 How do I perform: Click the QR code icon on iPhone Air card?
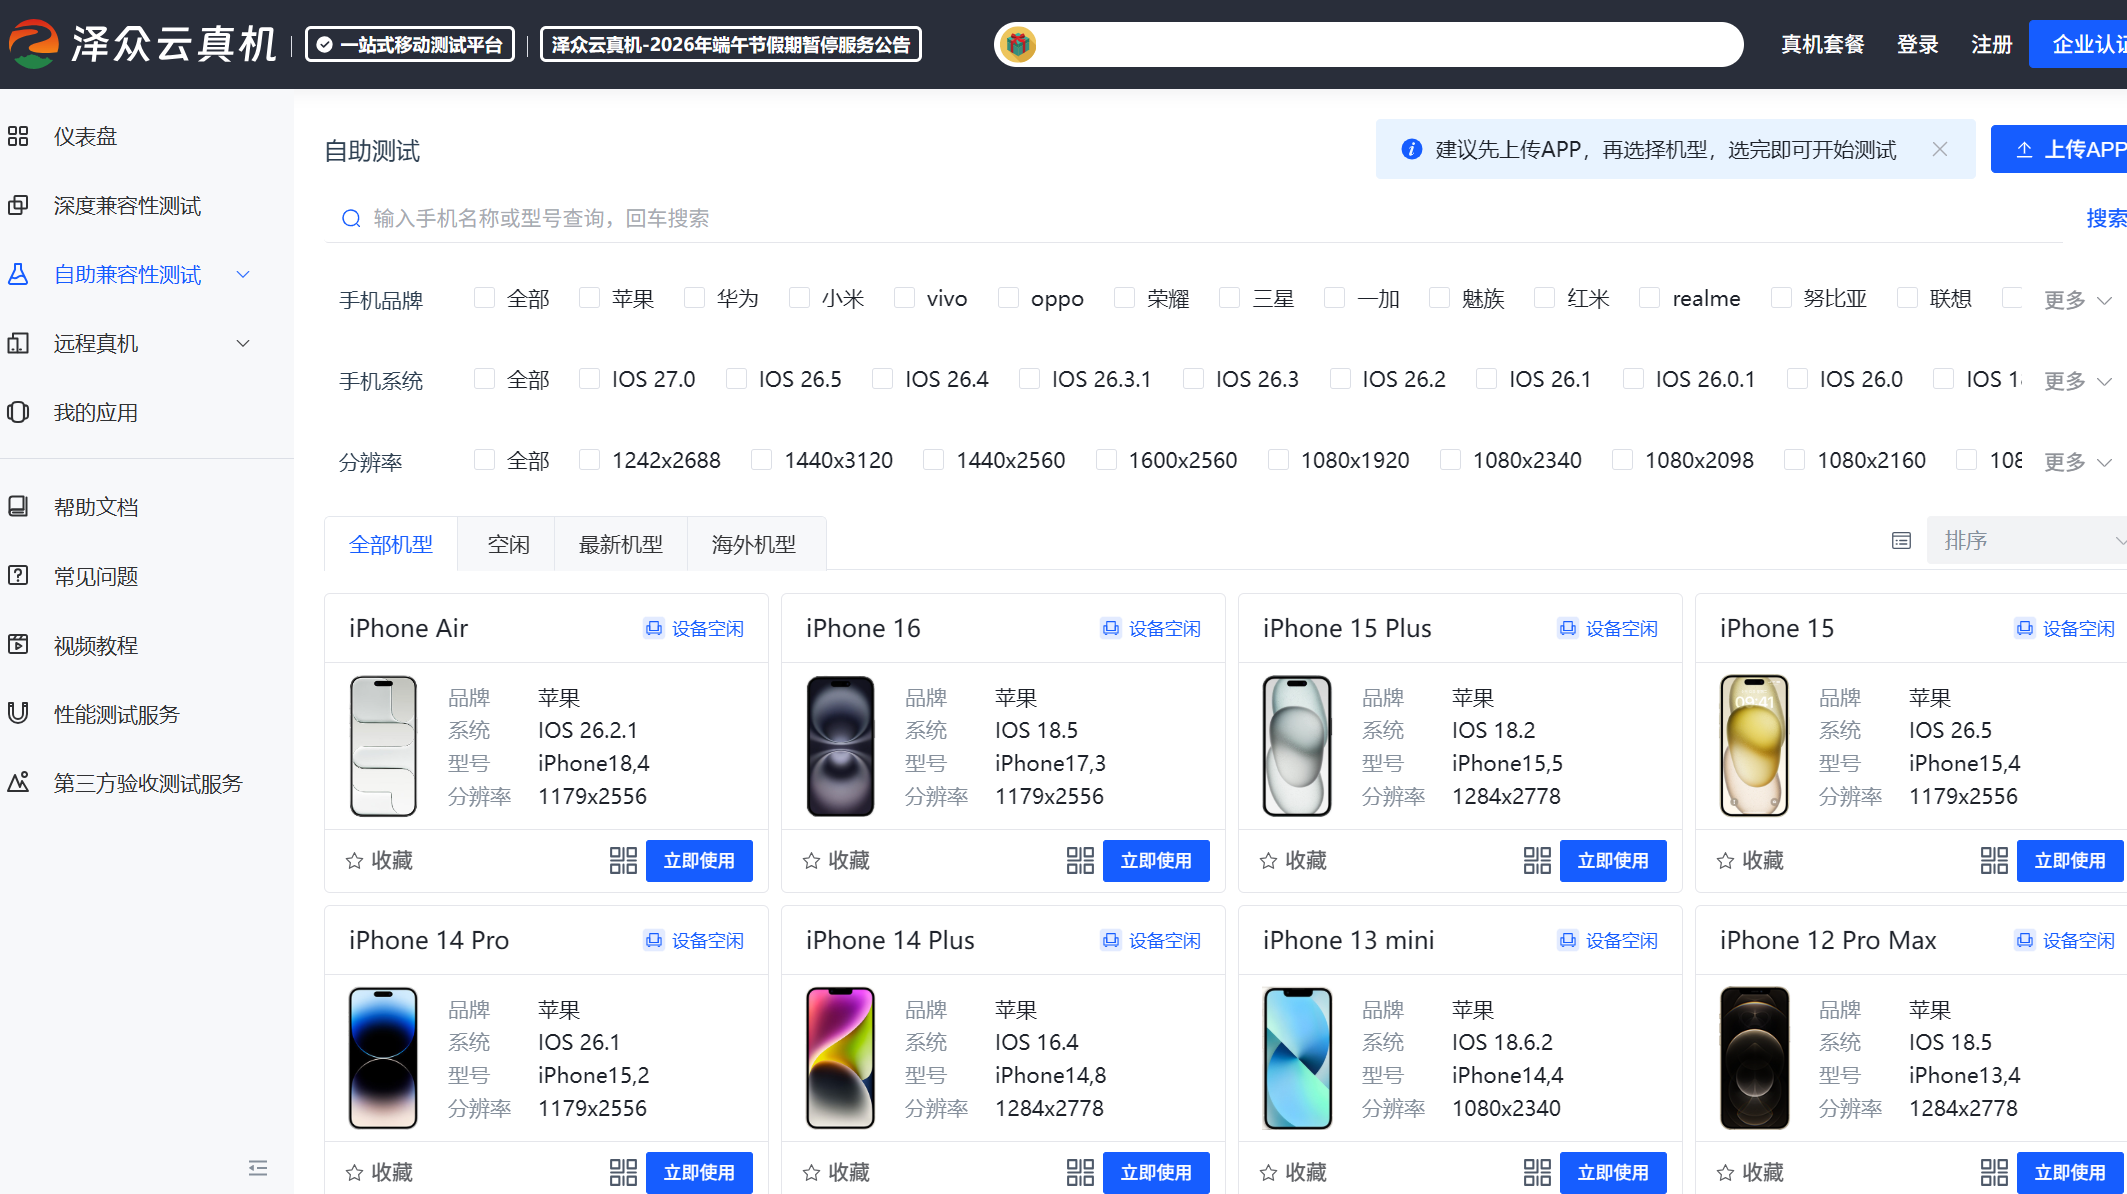pos(623,861)
